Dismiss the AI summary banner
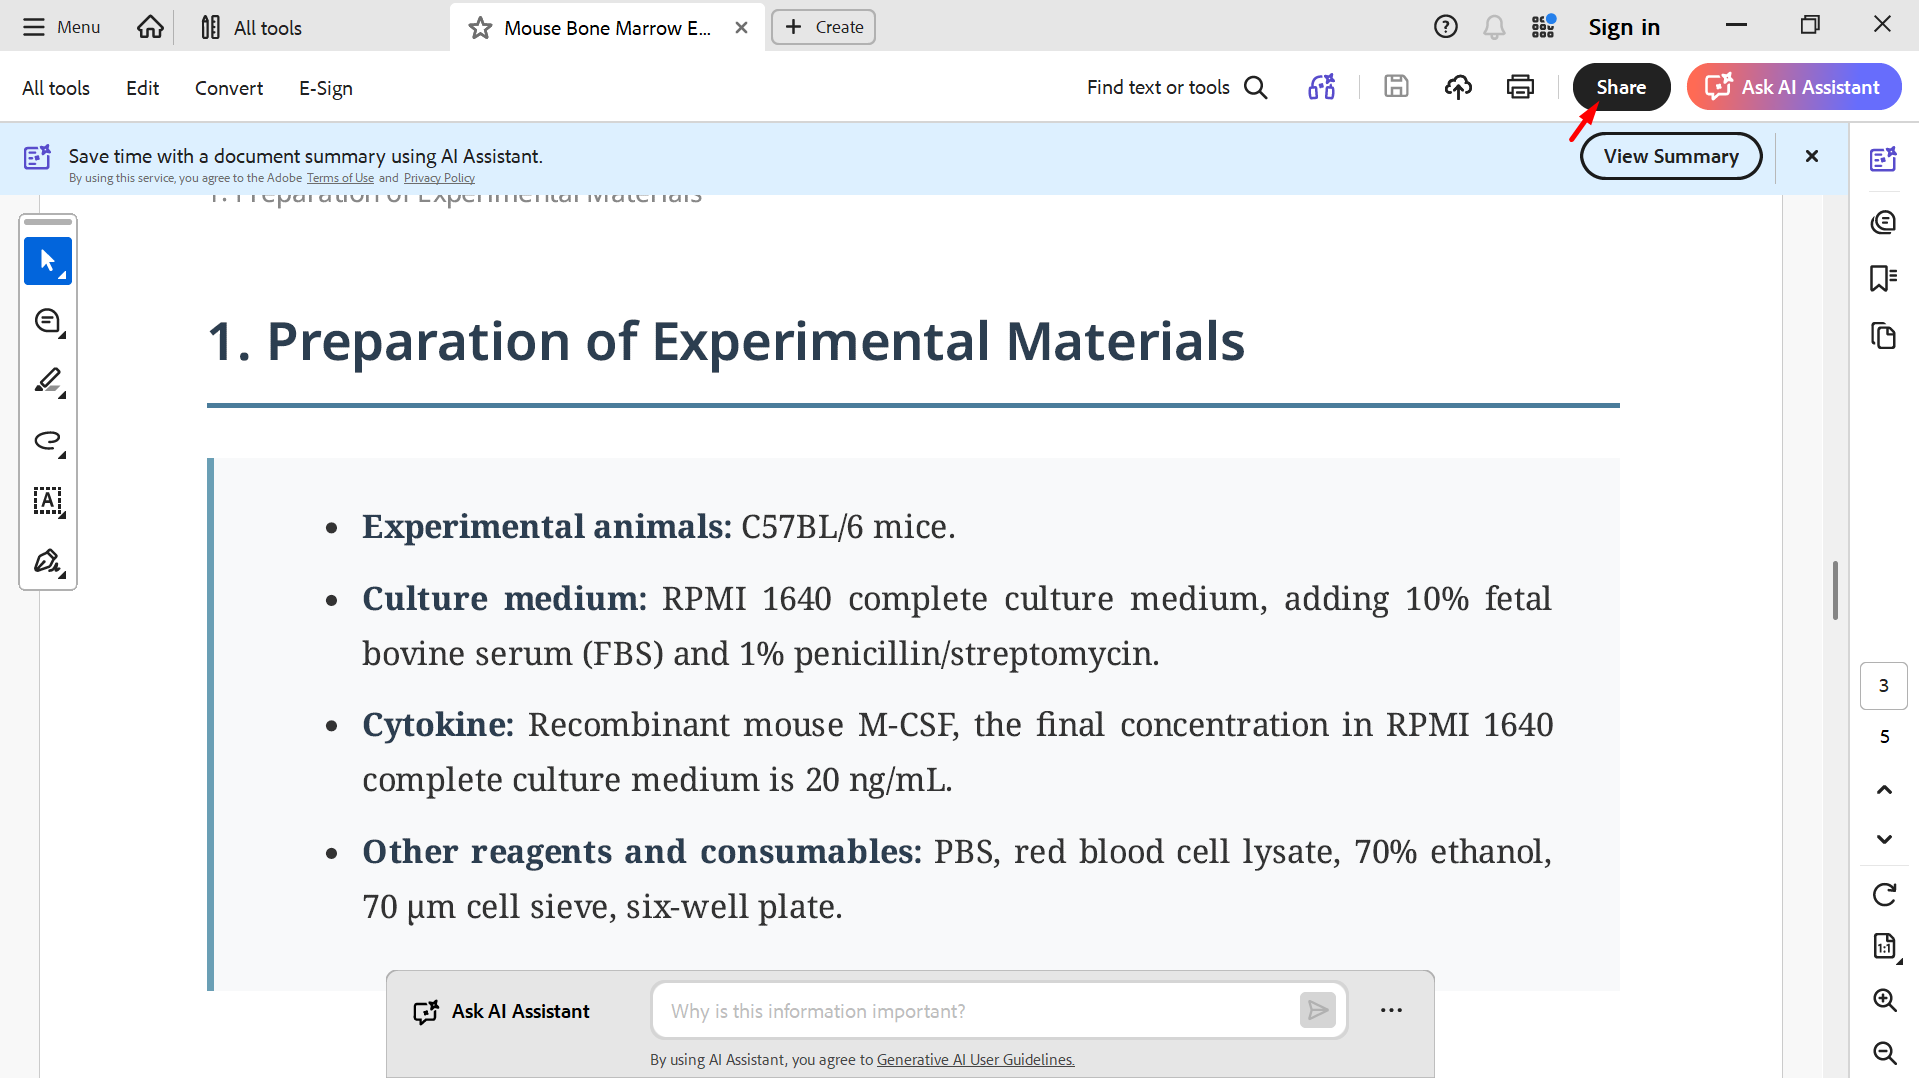This screenshot has width=1919, height=1079. [1811, 156]
